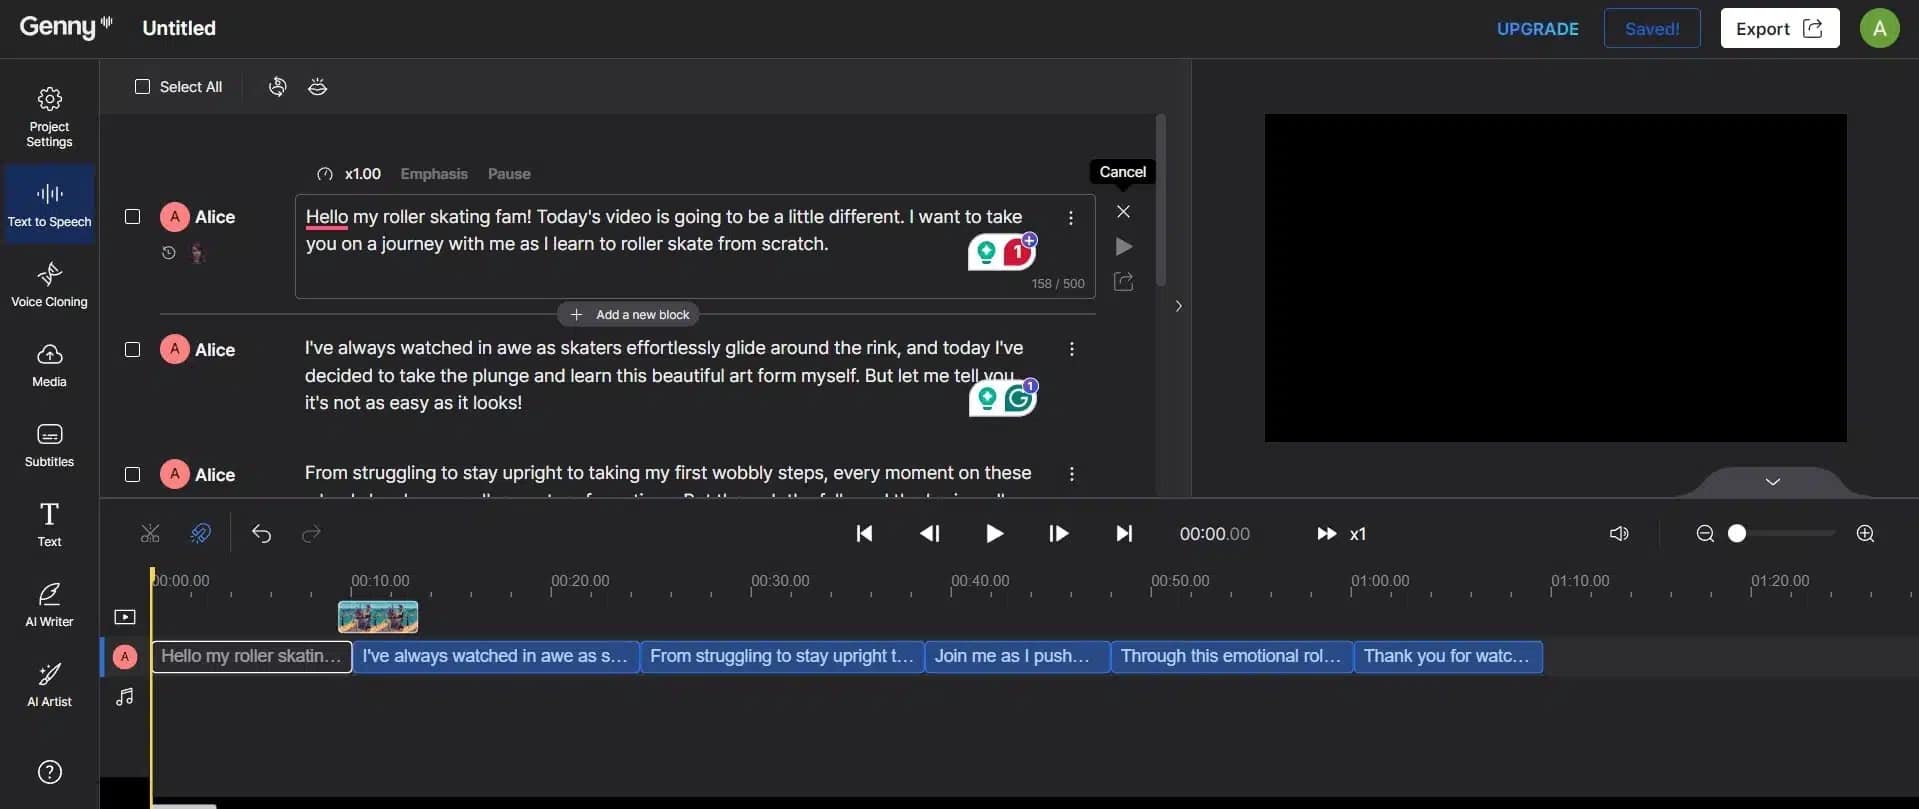1919x809 pixels.
Task: Open options menu for I've always watched block
Action: (1071, 349)
